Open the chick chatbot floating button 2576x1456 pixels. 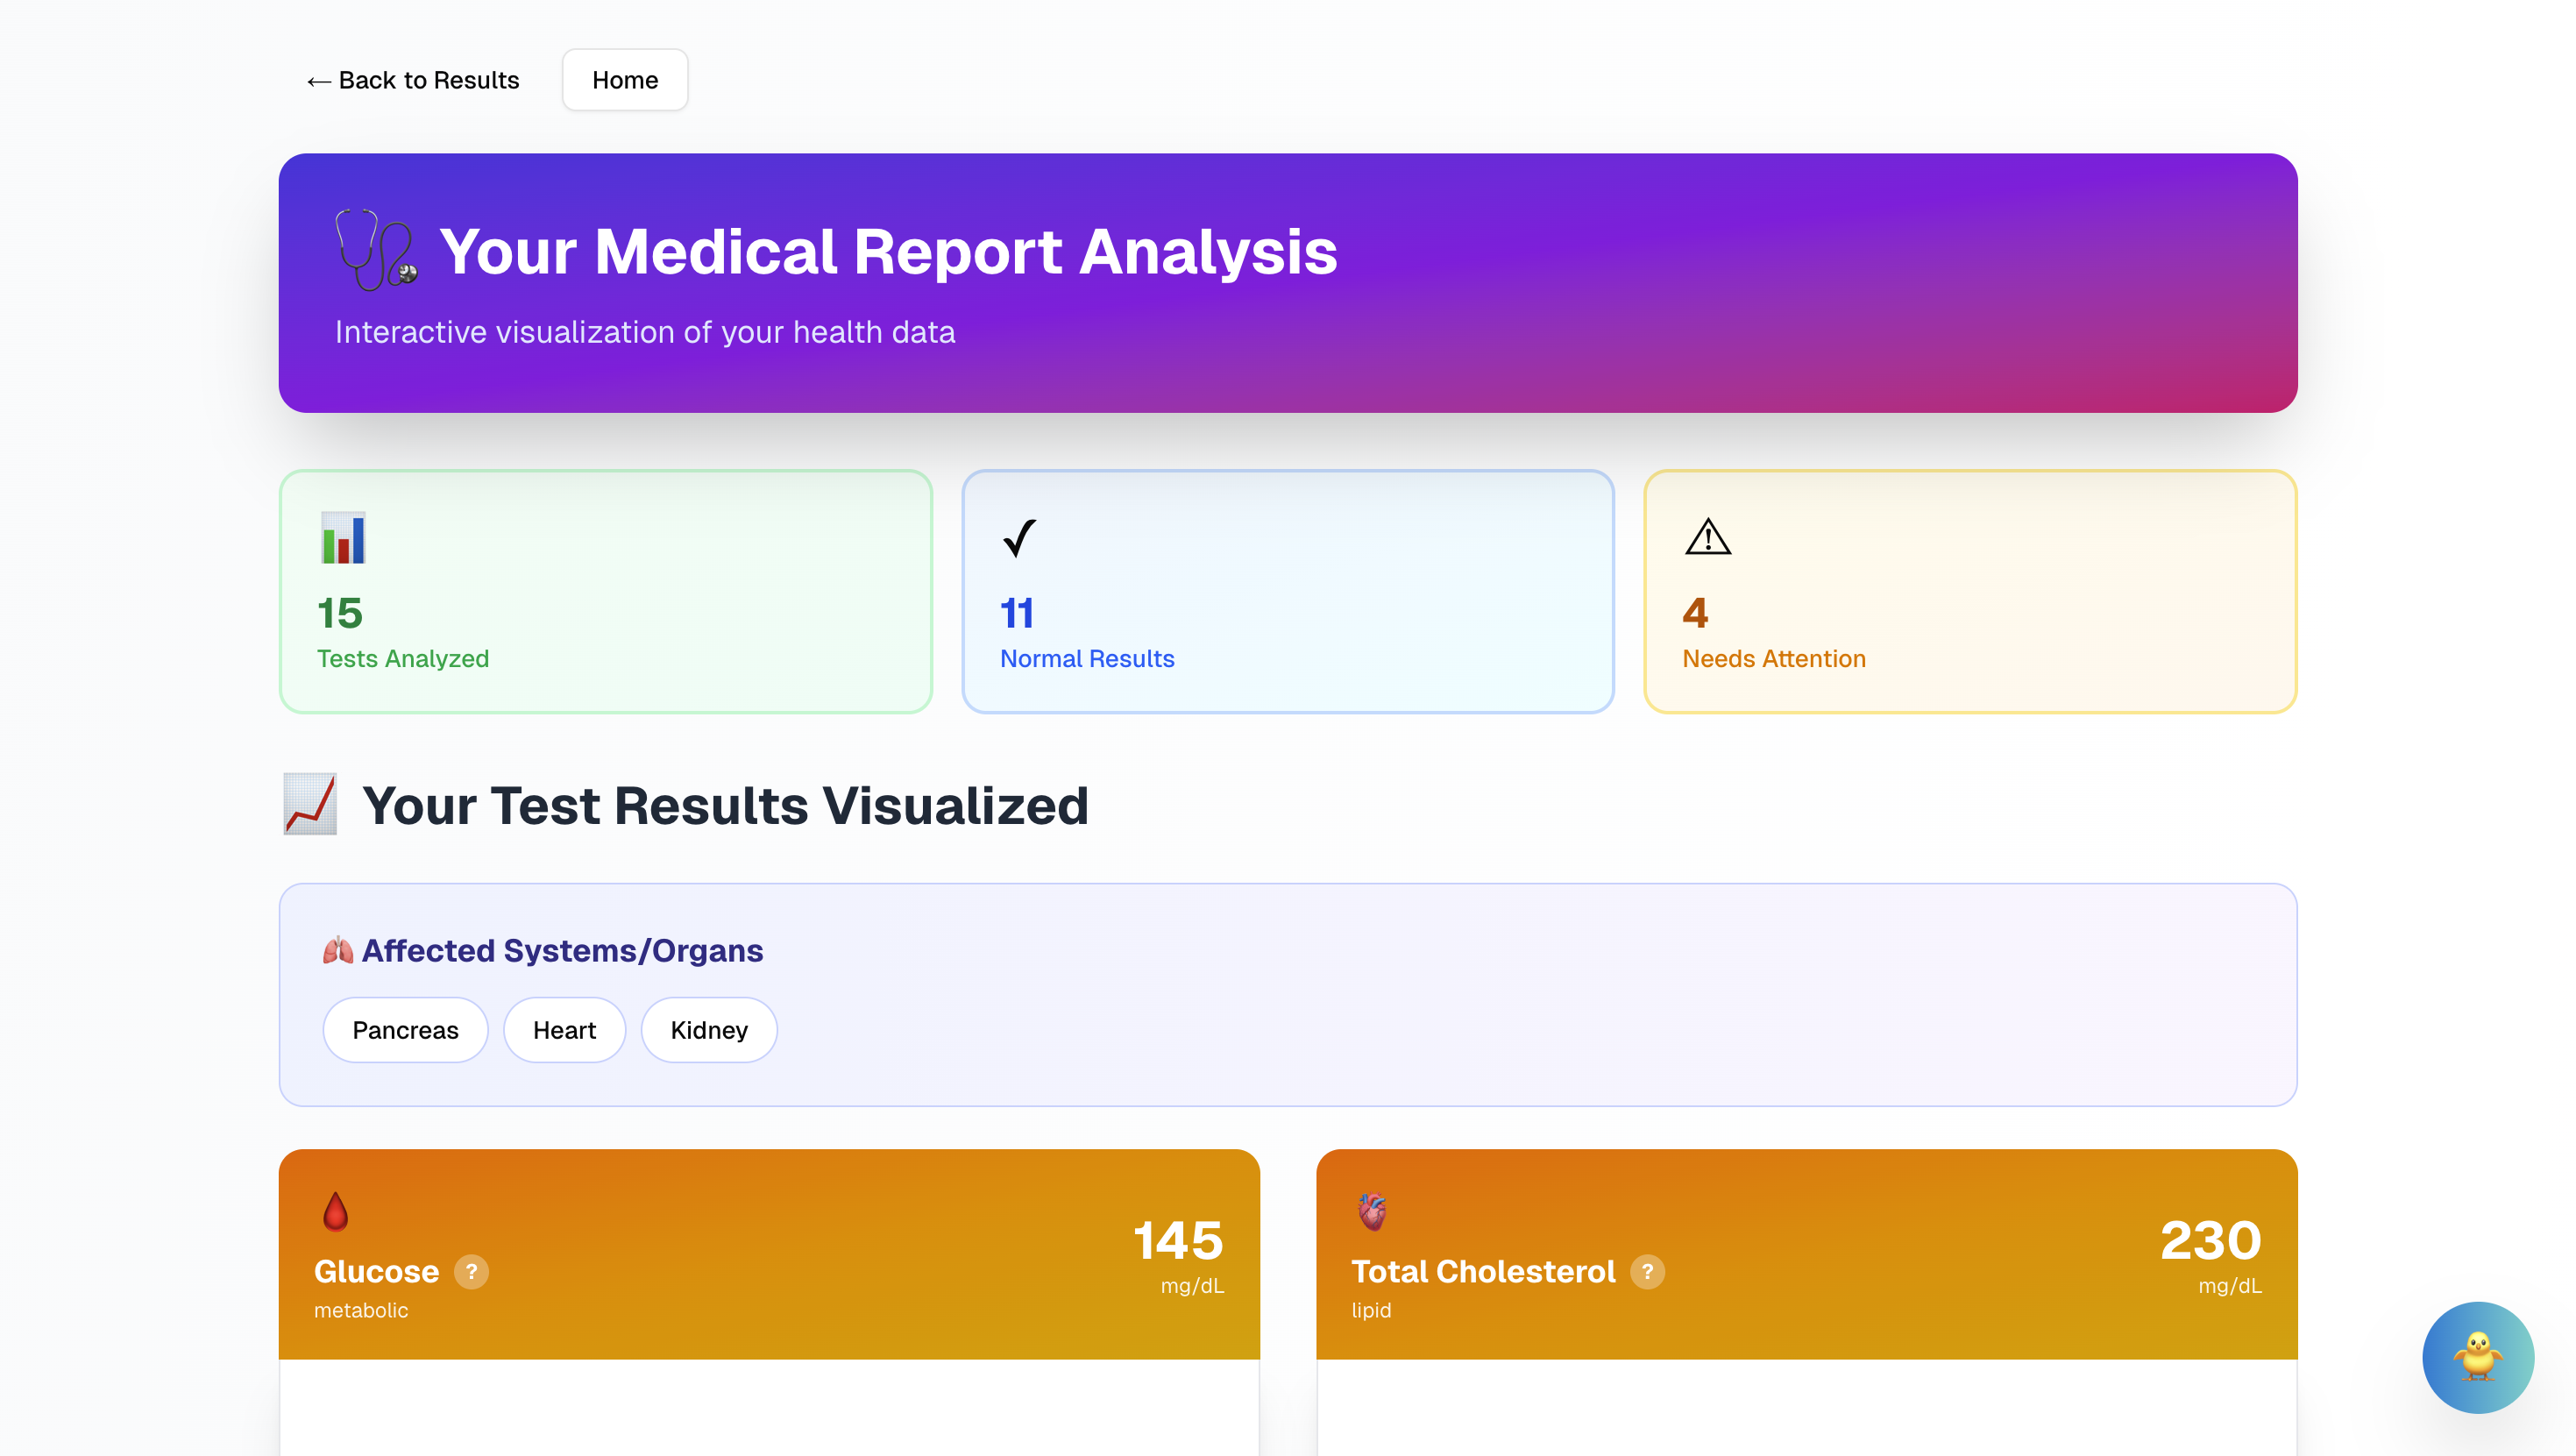click(x=2477, y=1357)
